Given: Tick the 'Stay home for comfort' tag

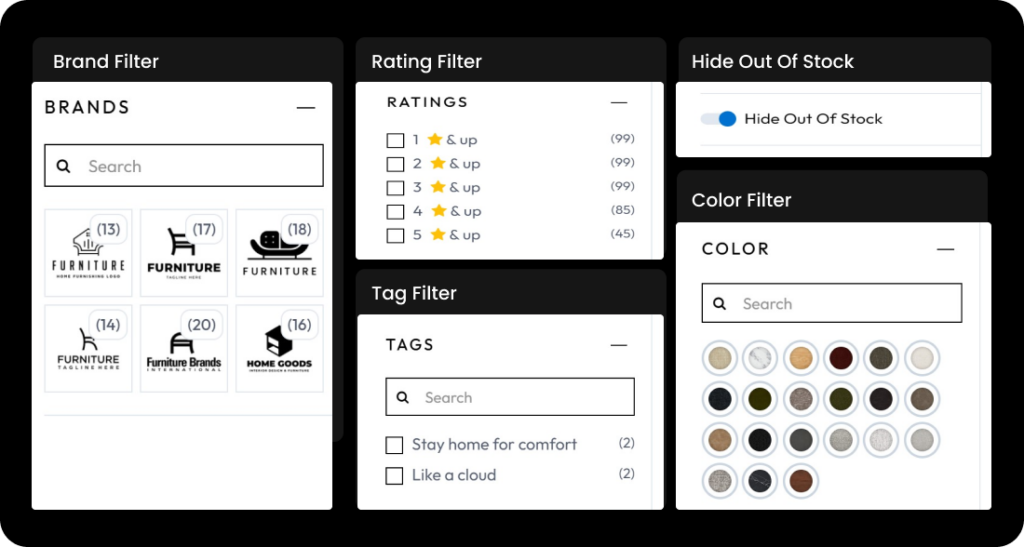Looking at the screenshot, I should point(395,445).
